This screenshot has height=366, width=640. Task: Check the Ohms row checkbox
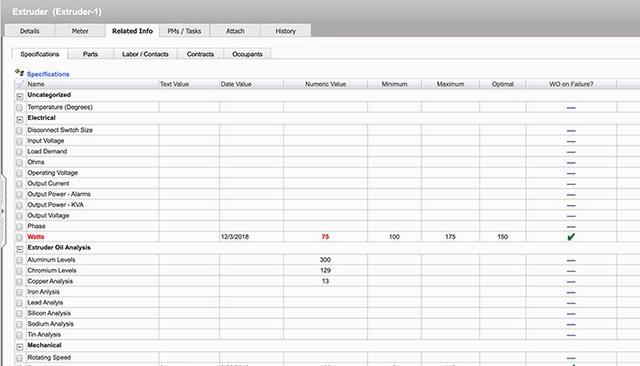19,162
